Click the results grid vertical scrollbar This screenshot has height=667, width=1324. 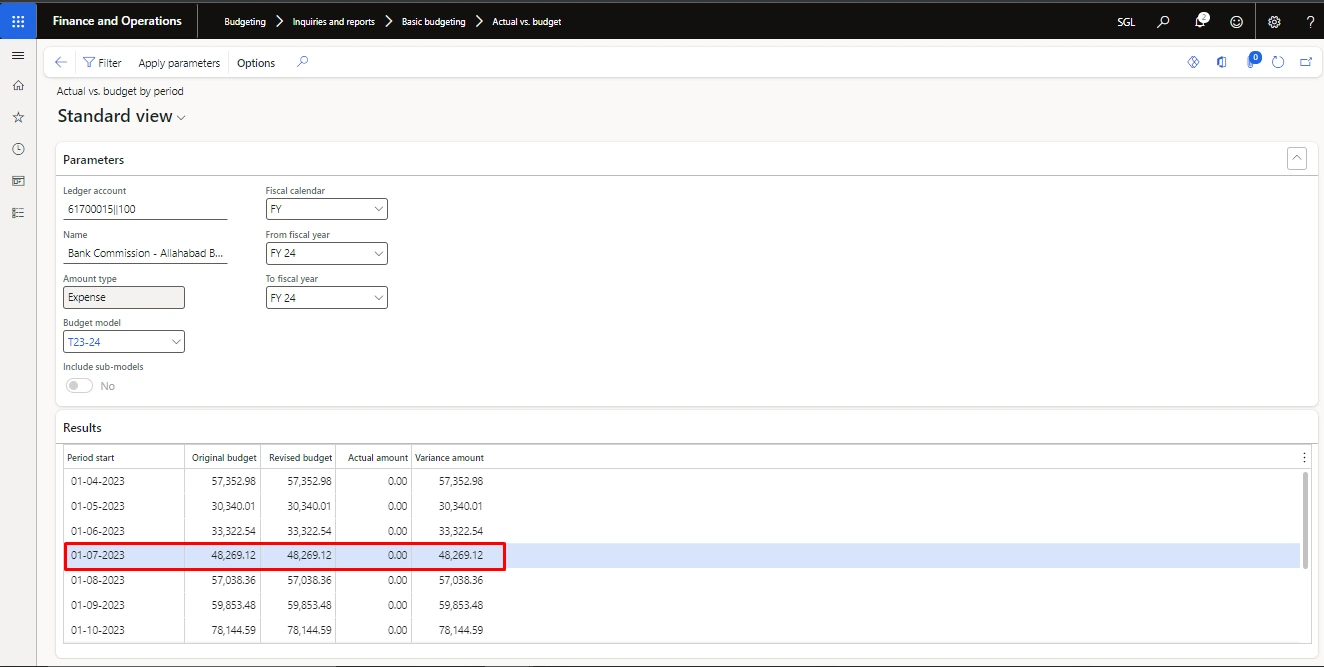(x=1304, y=520)
